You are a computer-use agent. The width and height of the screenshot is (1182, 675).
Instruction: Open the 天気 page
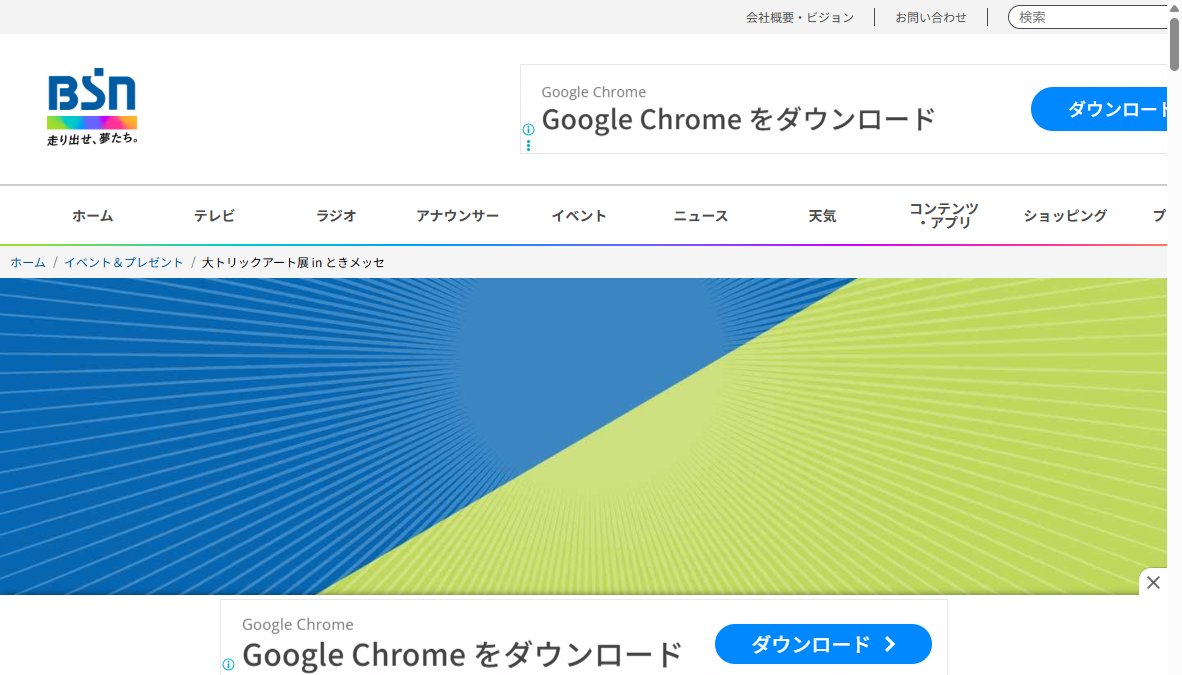point(822,216)
